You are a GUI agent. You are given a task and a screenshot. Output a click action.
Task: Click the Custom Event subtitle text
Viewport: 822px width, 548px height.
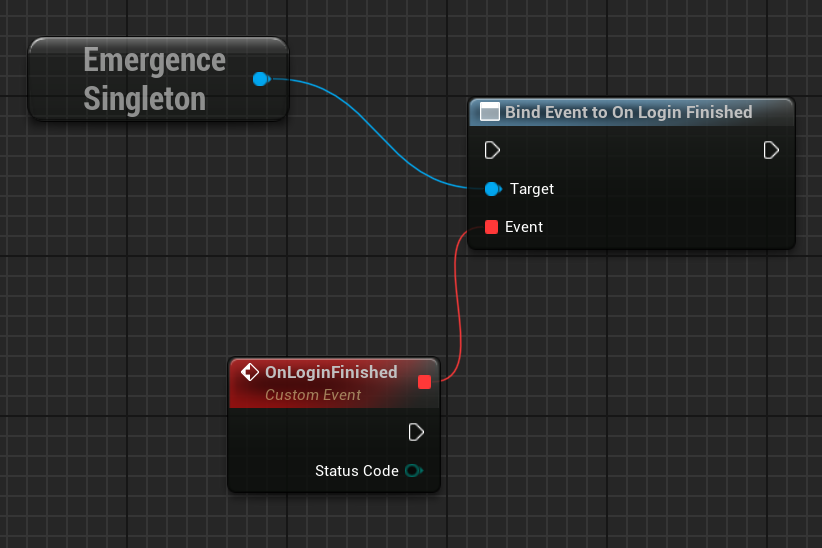[313, 395]
